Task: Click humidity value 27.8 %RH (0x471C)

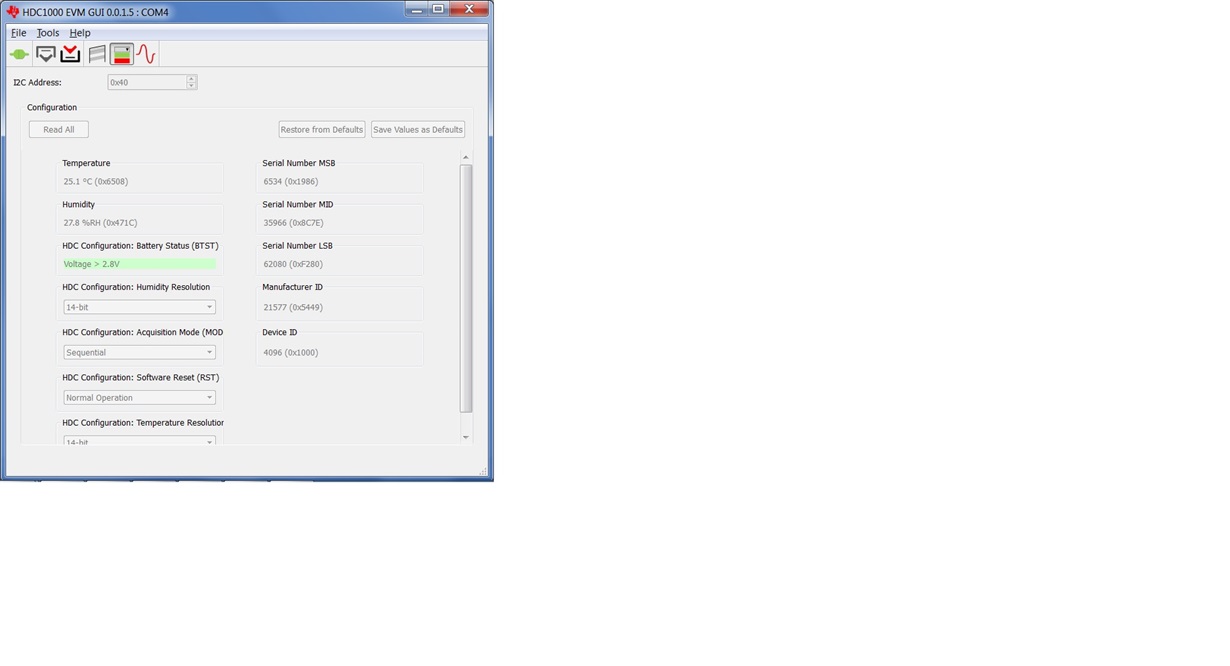Action: (100, 223)
